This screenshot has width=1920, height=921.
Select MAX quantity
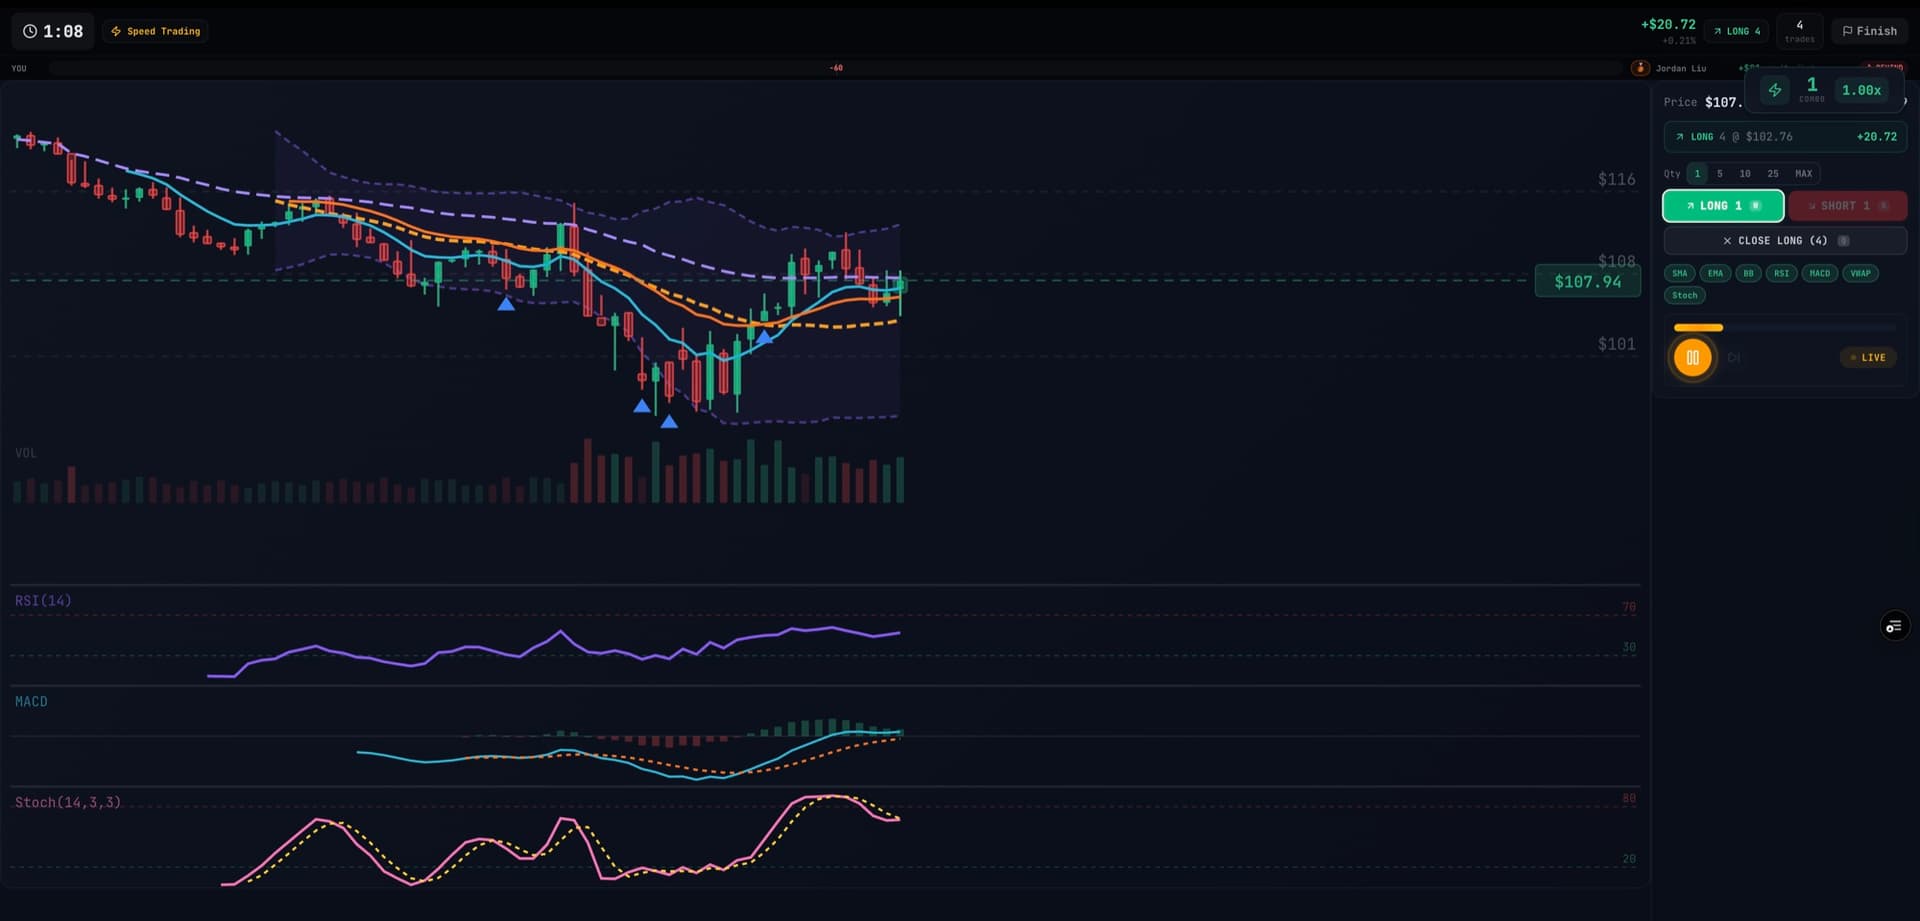pyautogui.click(x=1803, y=174)
